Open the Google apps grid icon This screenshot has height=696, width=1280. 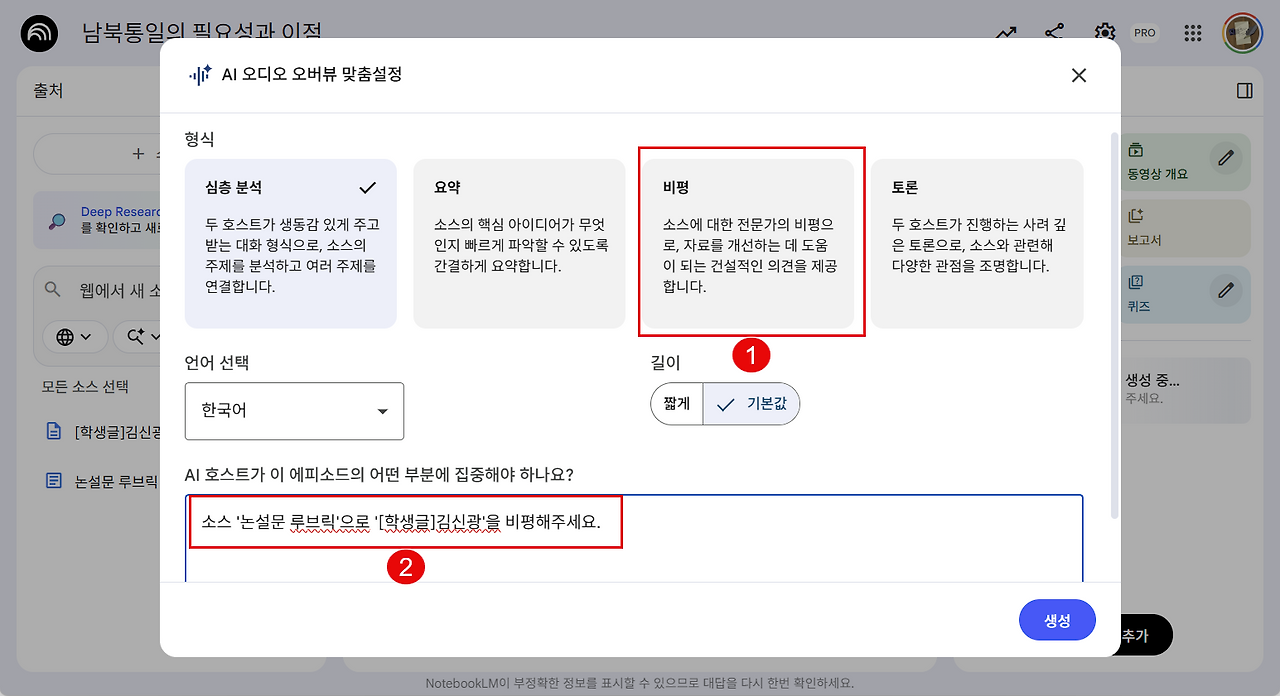click(1193, 33)
